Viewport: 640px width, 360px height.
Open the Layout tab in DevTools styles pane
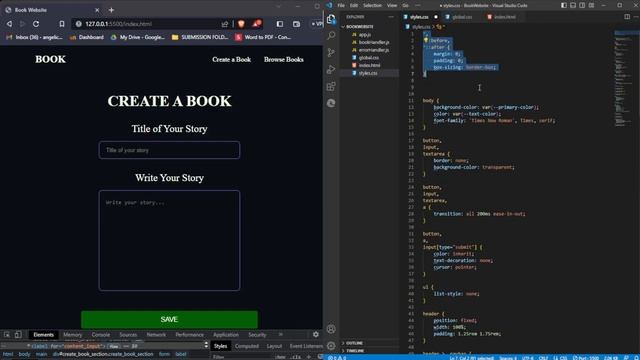click(274, 346)
